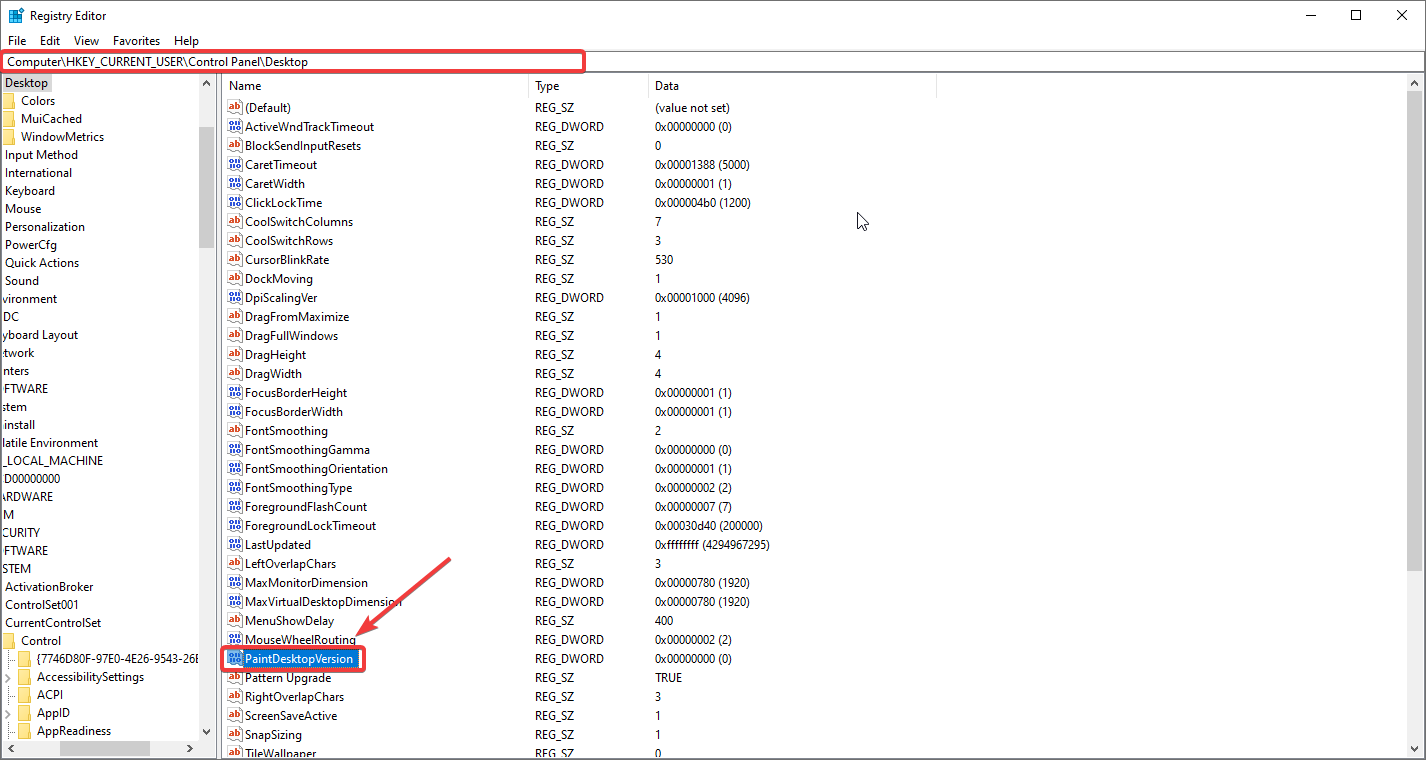Select the FontSmoothing string icon
Screen dimensions: 1426x760
[236, 431]
